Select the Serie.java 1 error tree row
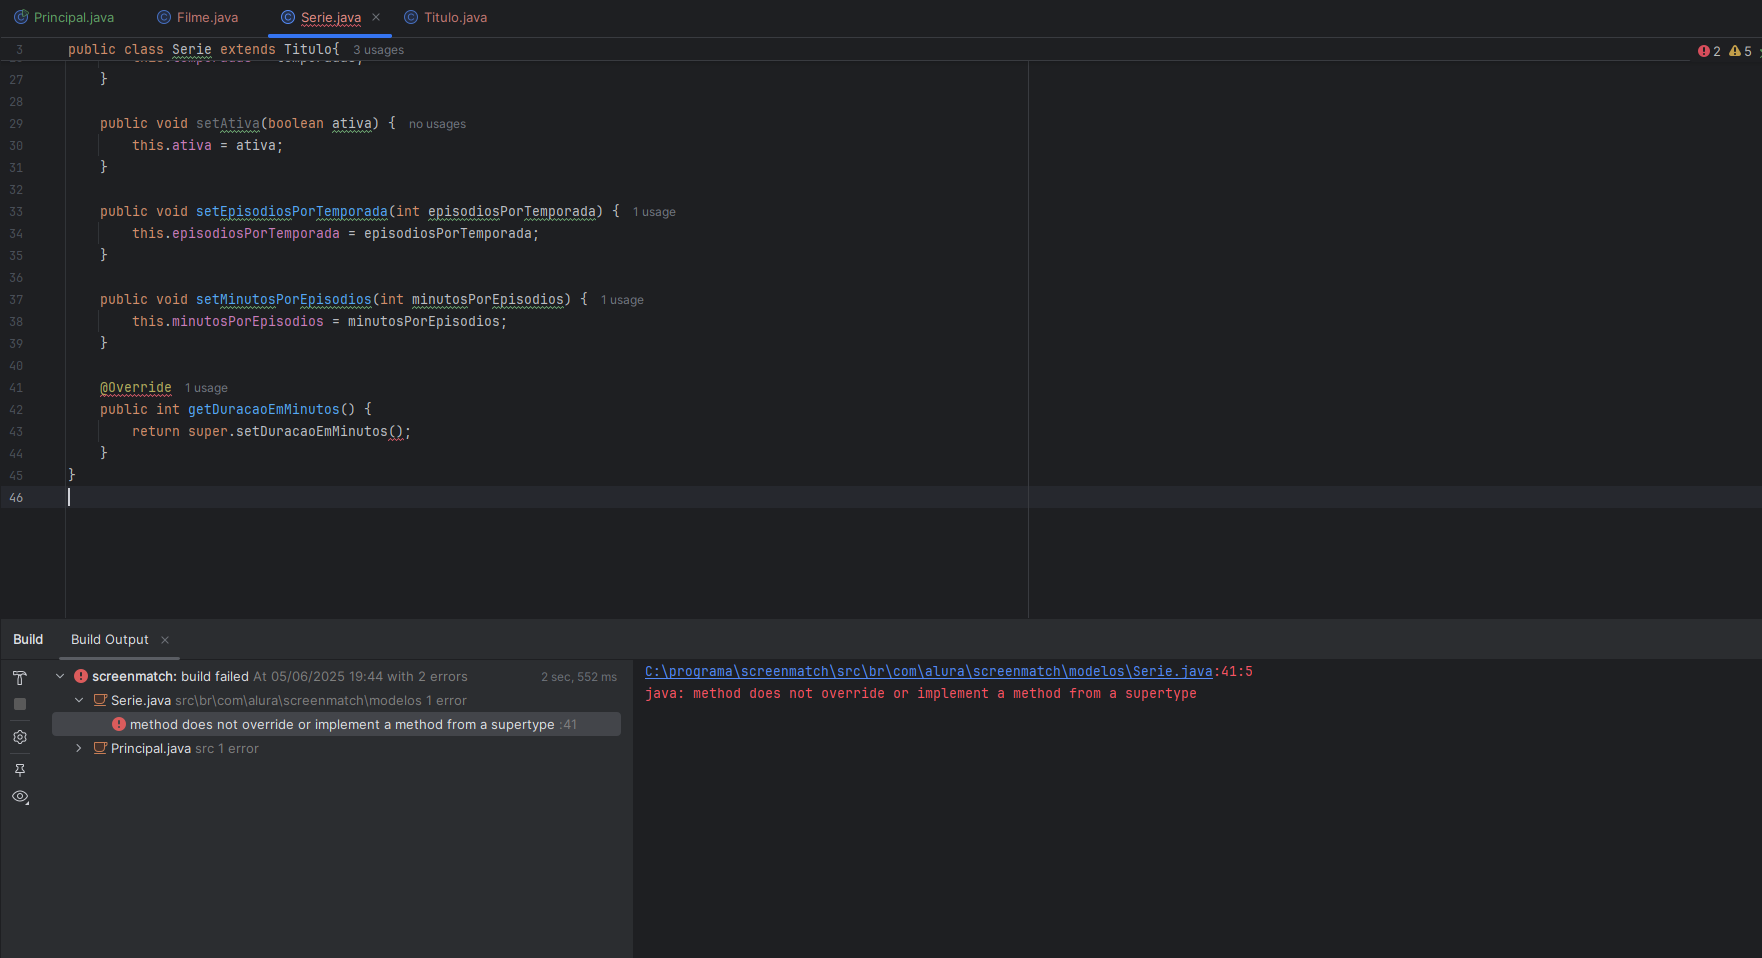 point(336,701)
